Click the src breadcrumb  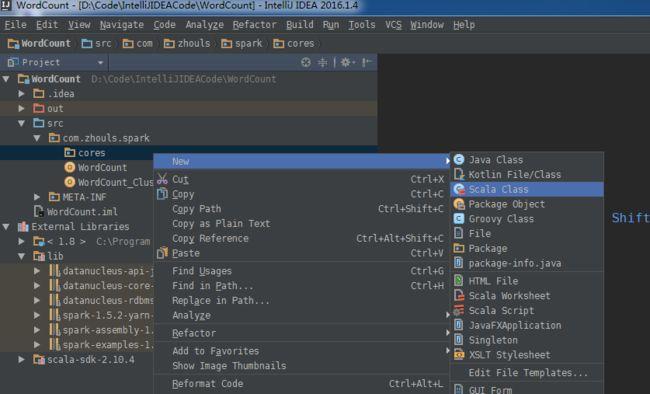click(97, 44)
